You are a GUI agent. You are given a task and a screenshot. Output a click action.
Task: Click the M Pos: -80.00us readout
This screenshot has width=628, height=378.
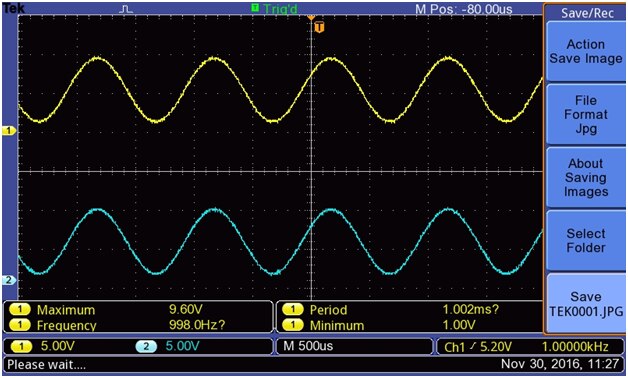pyautogui.click(x=464, y=9)
